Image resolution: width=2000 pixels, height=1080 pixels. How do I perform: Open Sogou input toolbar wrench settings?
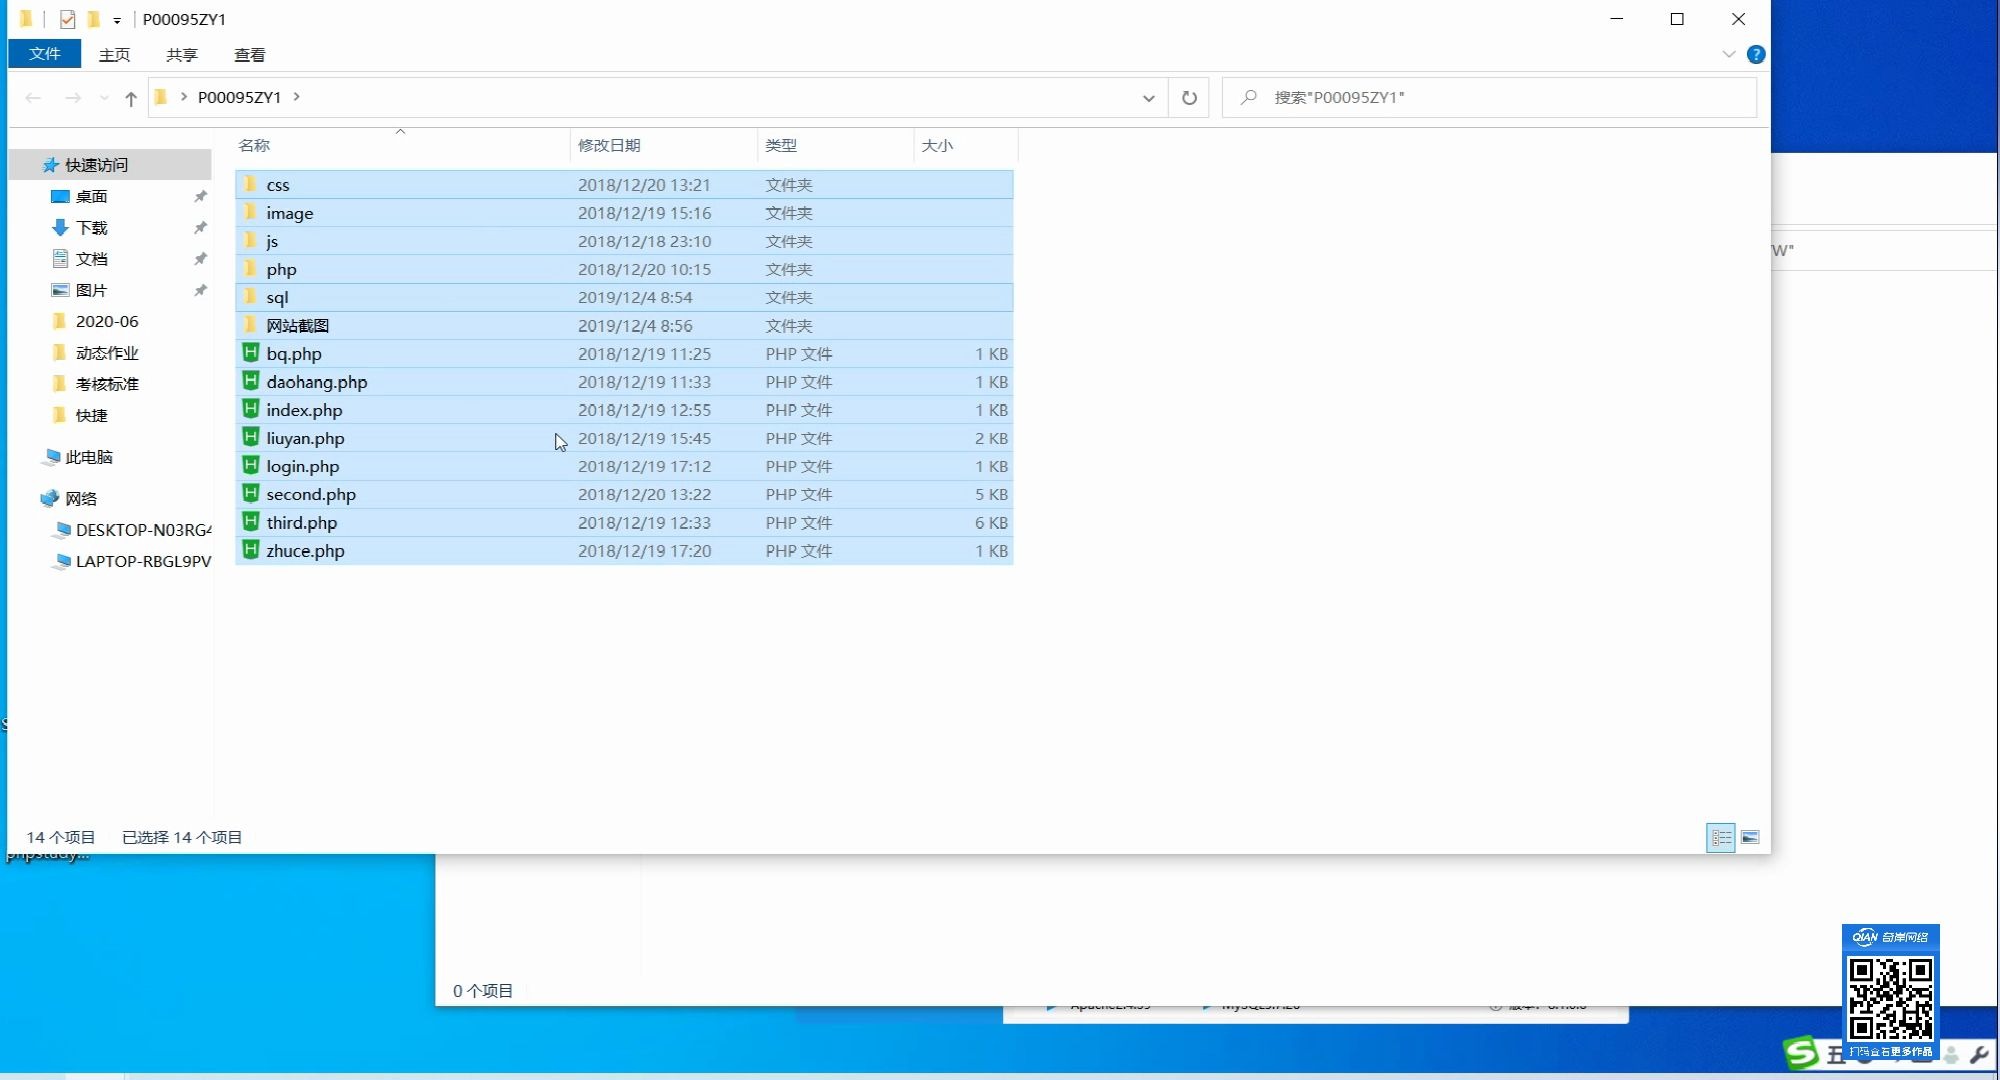1978,1054
